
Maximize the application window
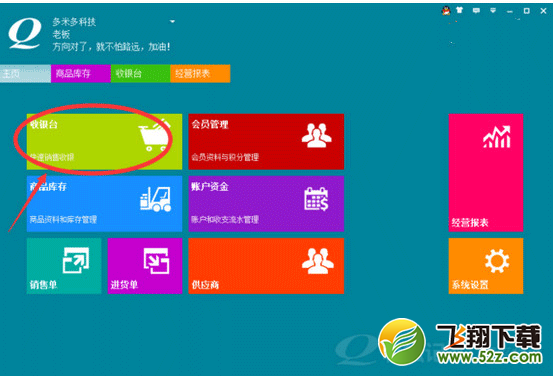coord(527,11)
